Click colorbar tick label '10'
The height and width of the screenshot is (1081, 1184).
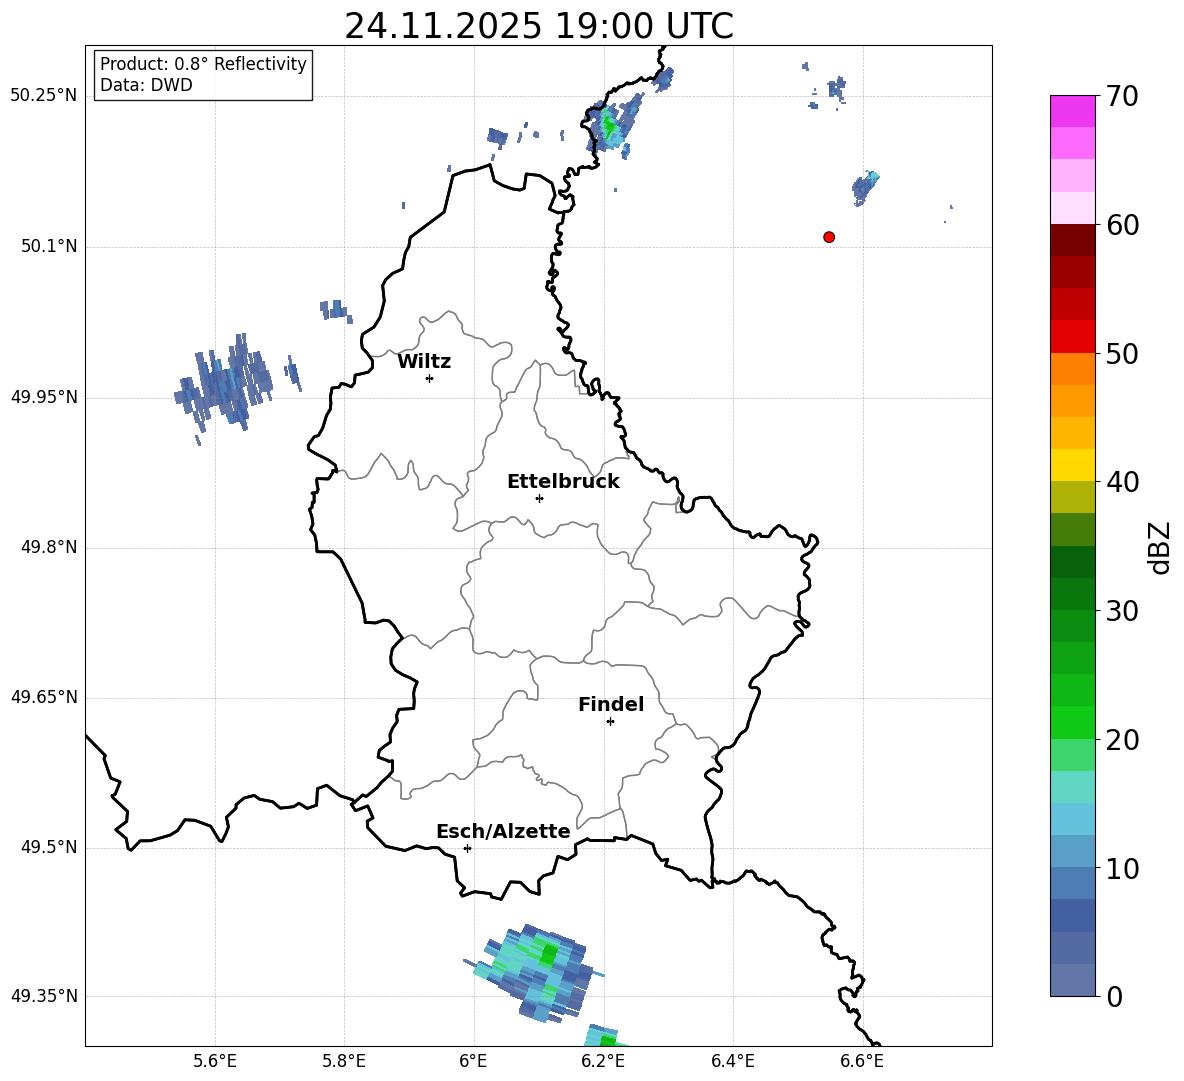tap(1122, 869)
